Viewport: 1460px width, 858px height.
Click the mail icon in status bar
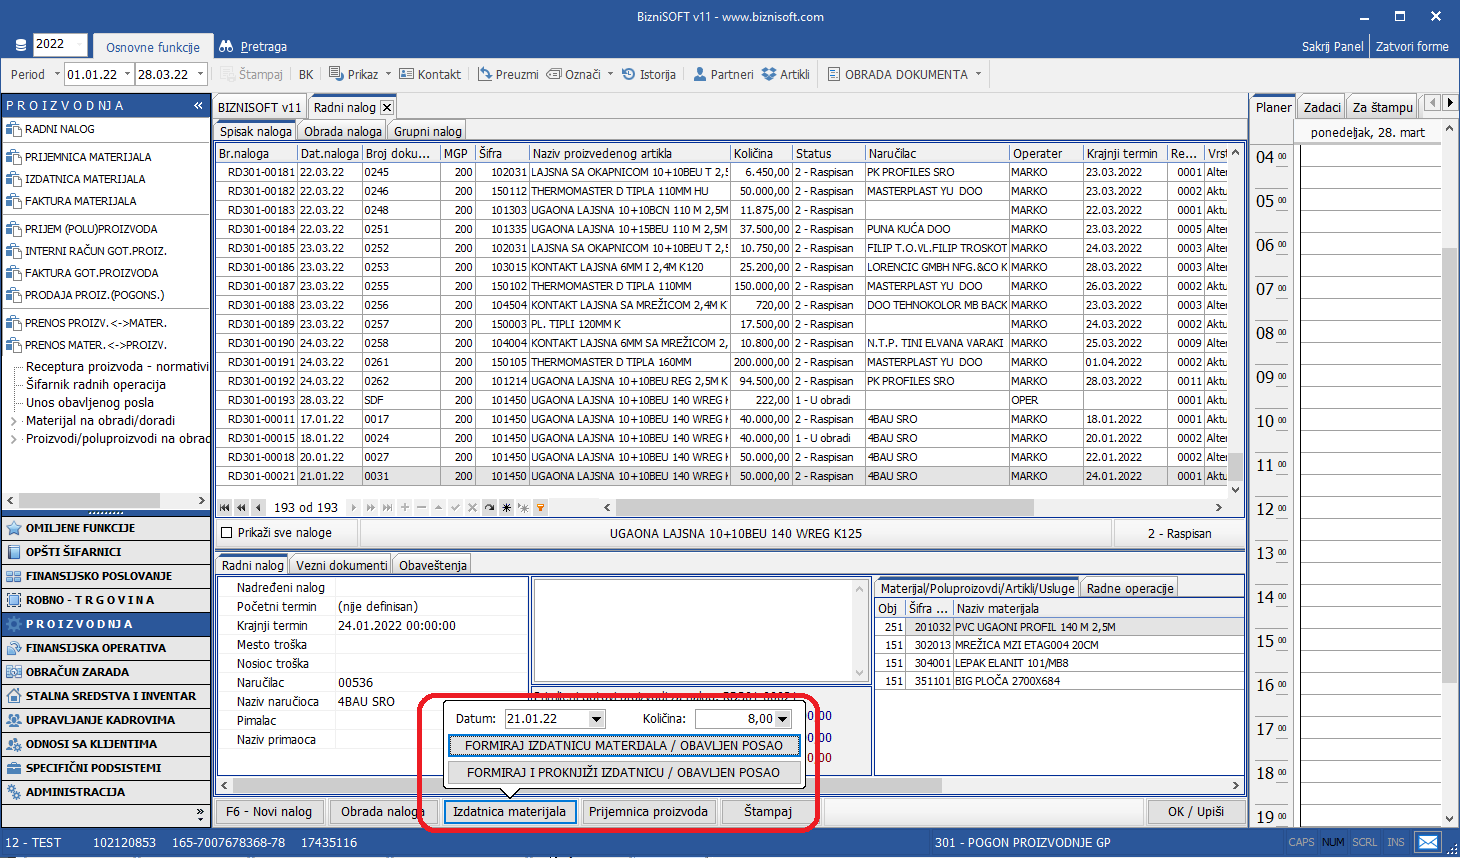pos(1428,842)
